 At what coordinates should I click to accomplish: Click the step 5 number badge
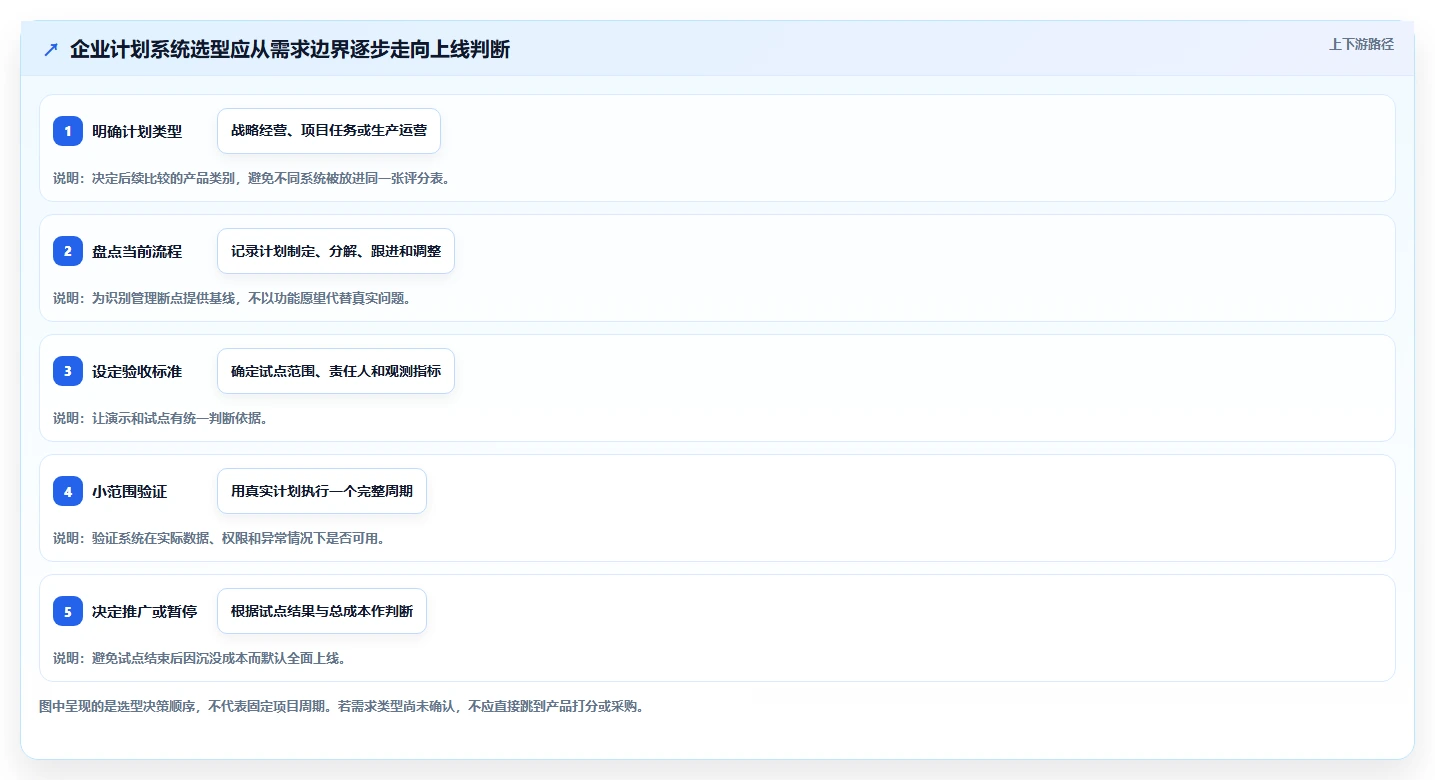[68, 611]
